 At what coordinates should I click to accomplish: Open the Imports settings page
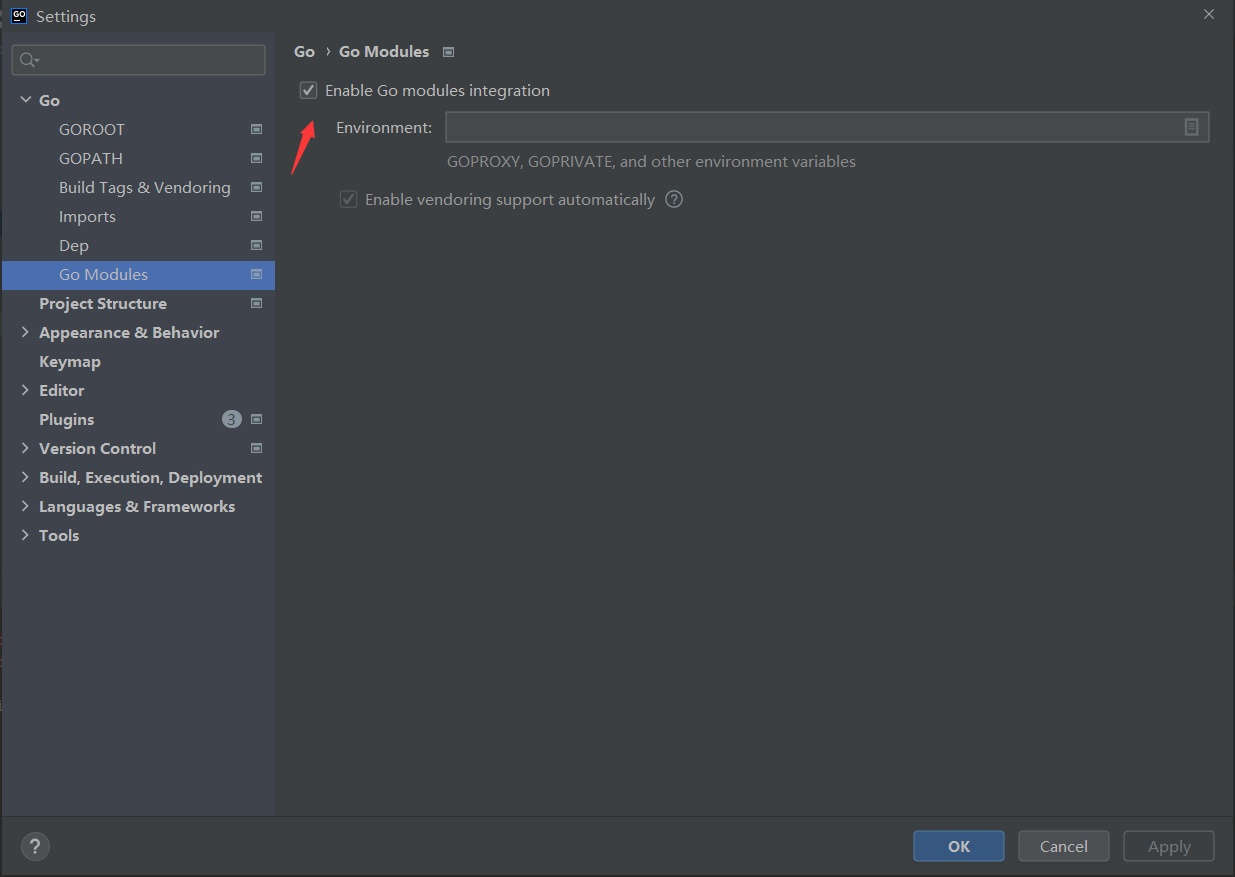87,216
